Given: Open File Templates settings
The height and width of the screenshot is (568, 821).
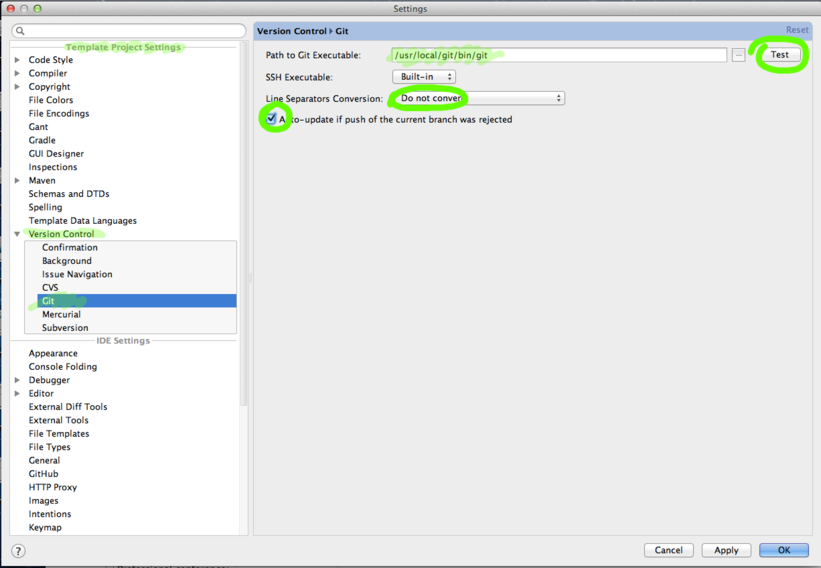Looking at the screenshot, I should tap(59, 433).
